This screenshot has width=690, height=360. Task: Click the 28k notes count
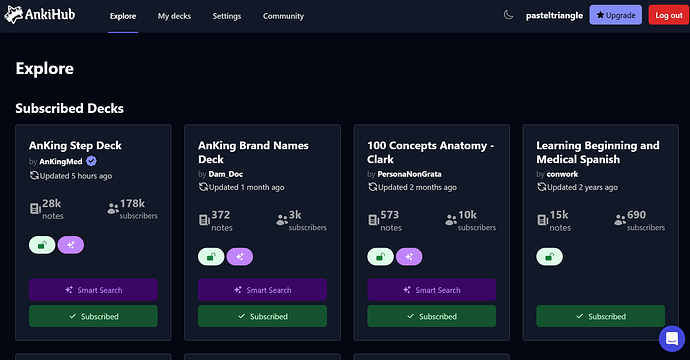pyautogui.click(x=51, y=203)
